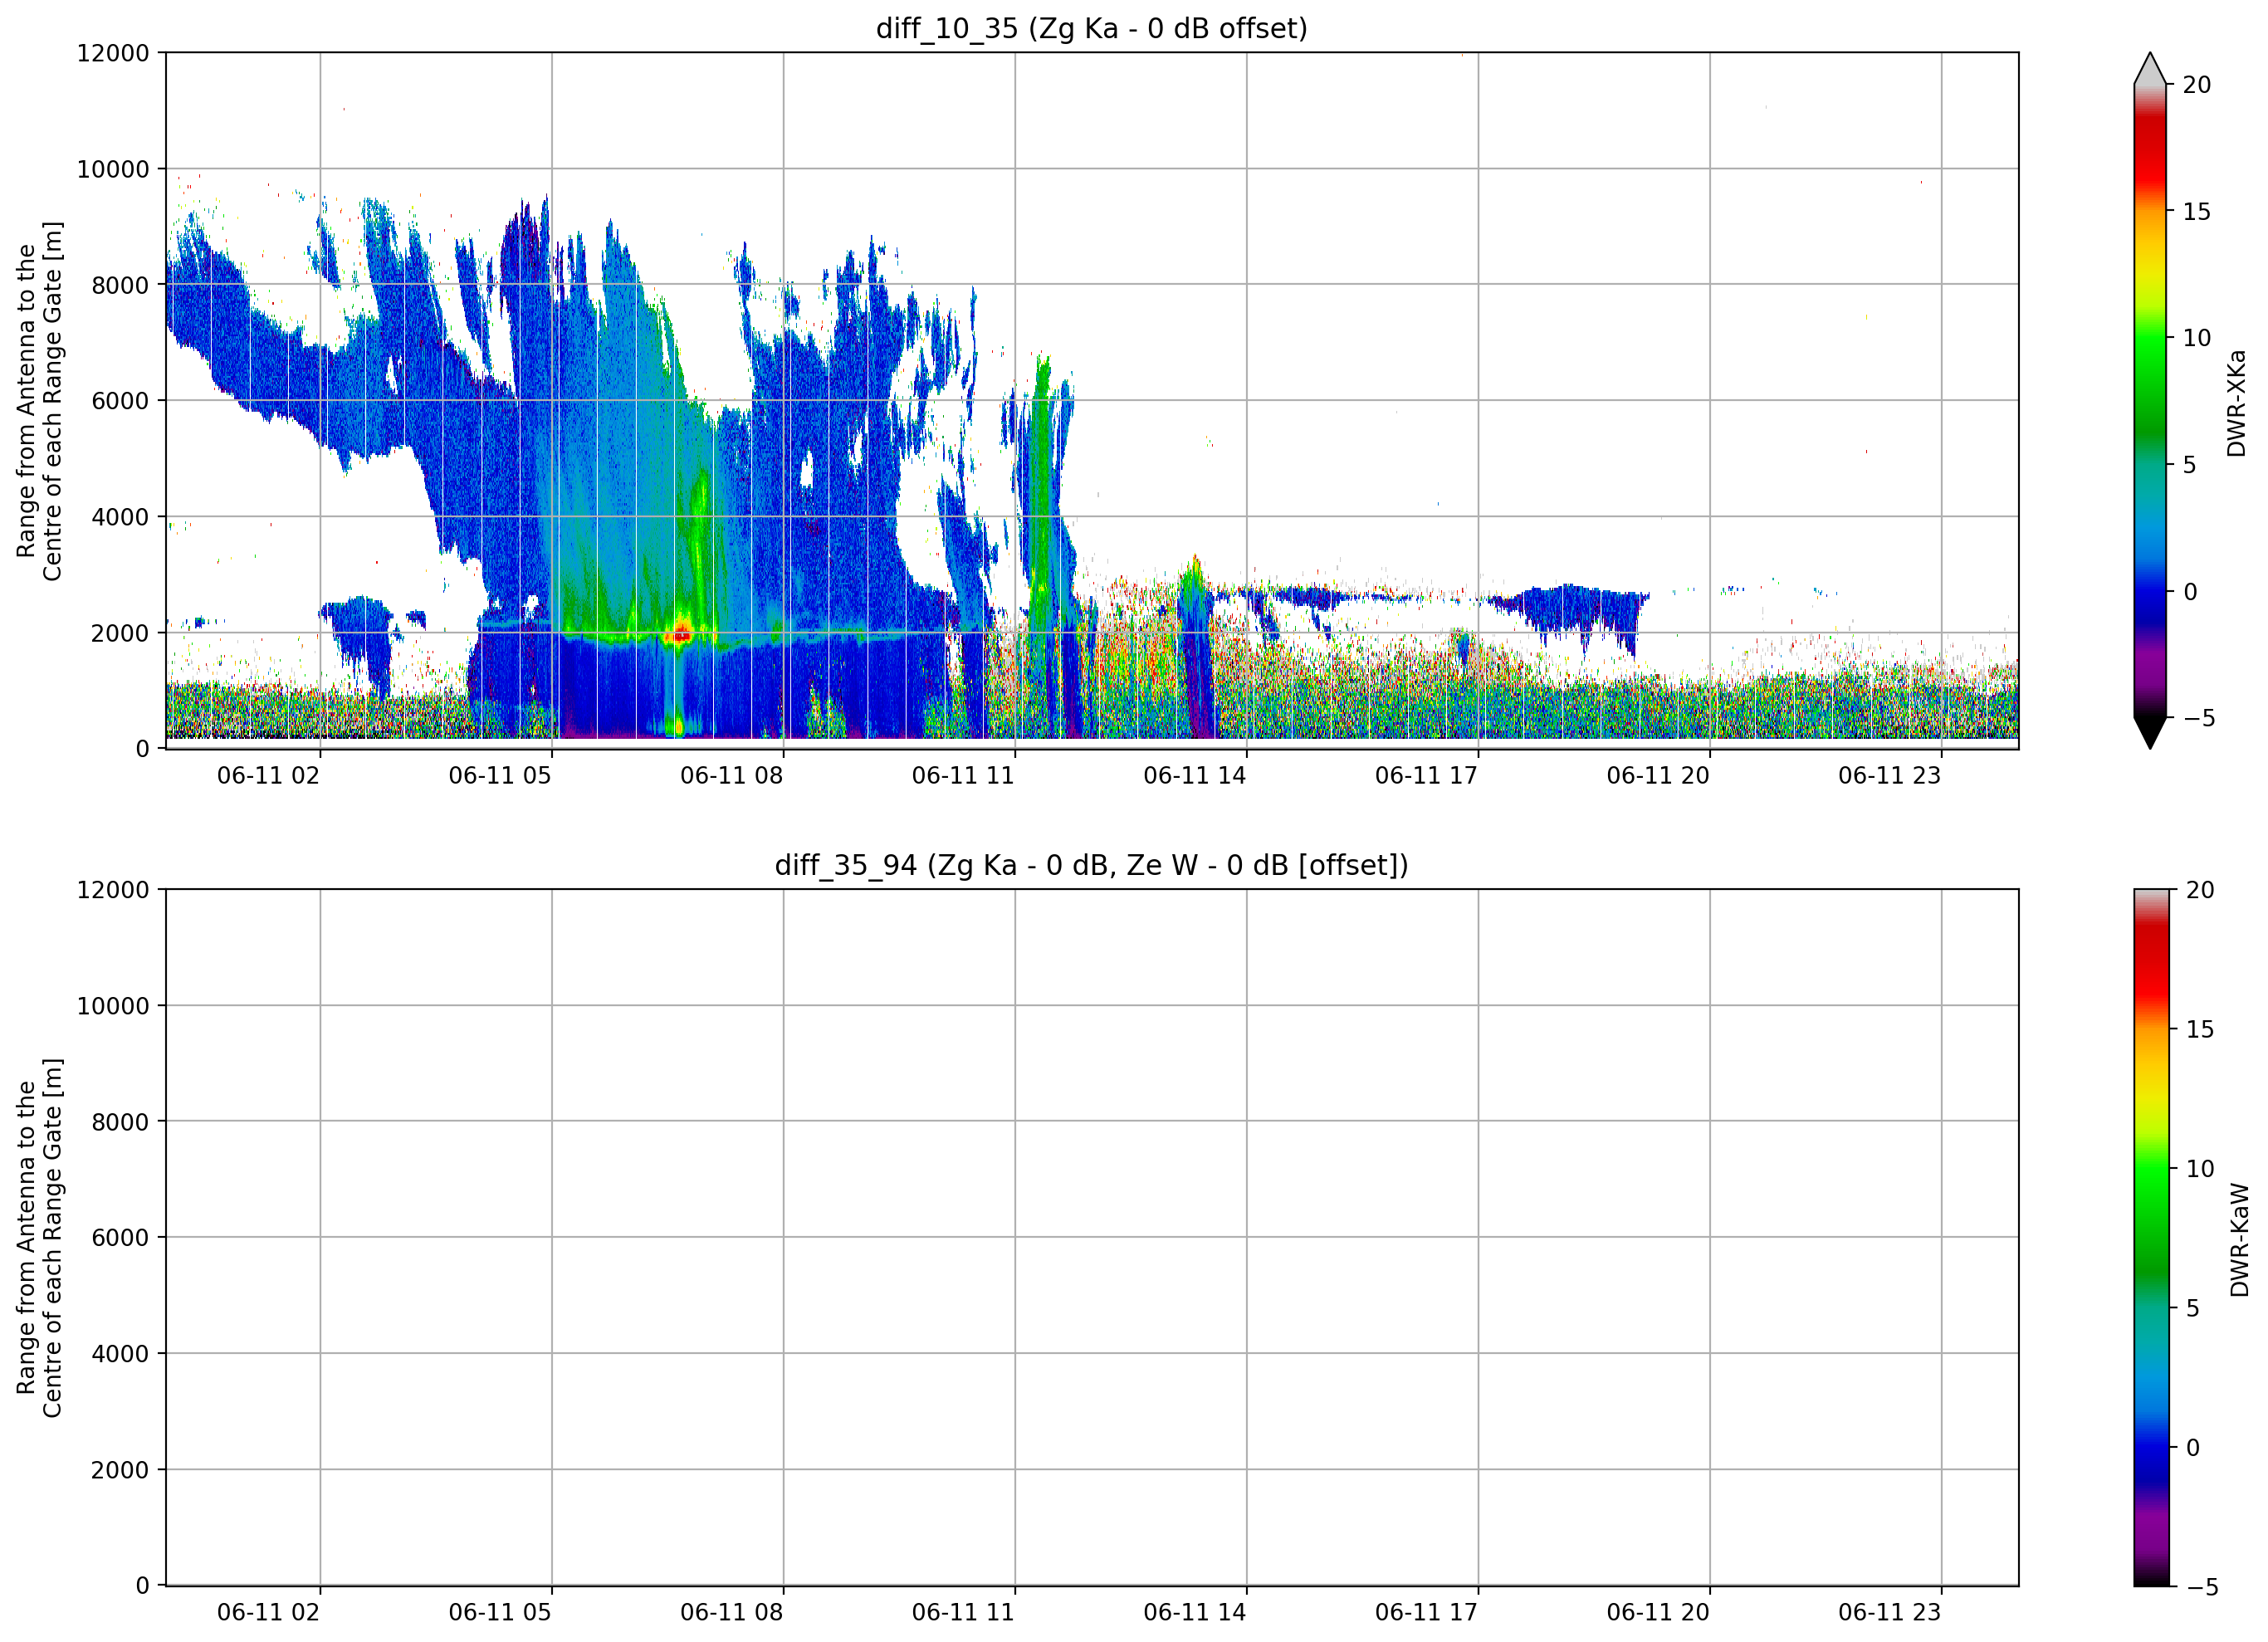This screenshot has width=2268, height=1642.
Task: Click the bottom plot's y-axis range title
Action: tap(39, 1238)
